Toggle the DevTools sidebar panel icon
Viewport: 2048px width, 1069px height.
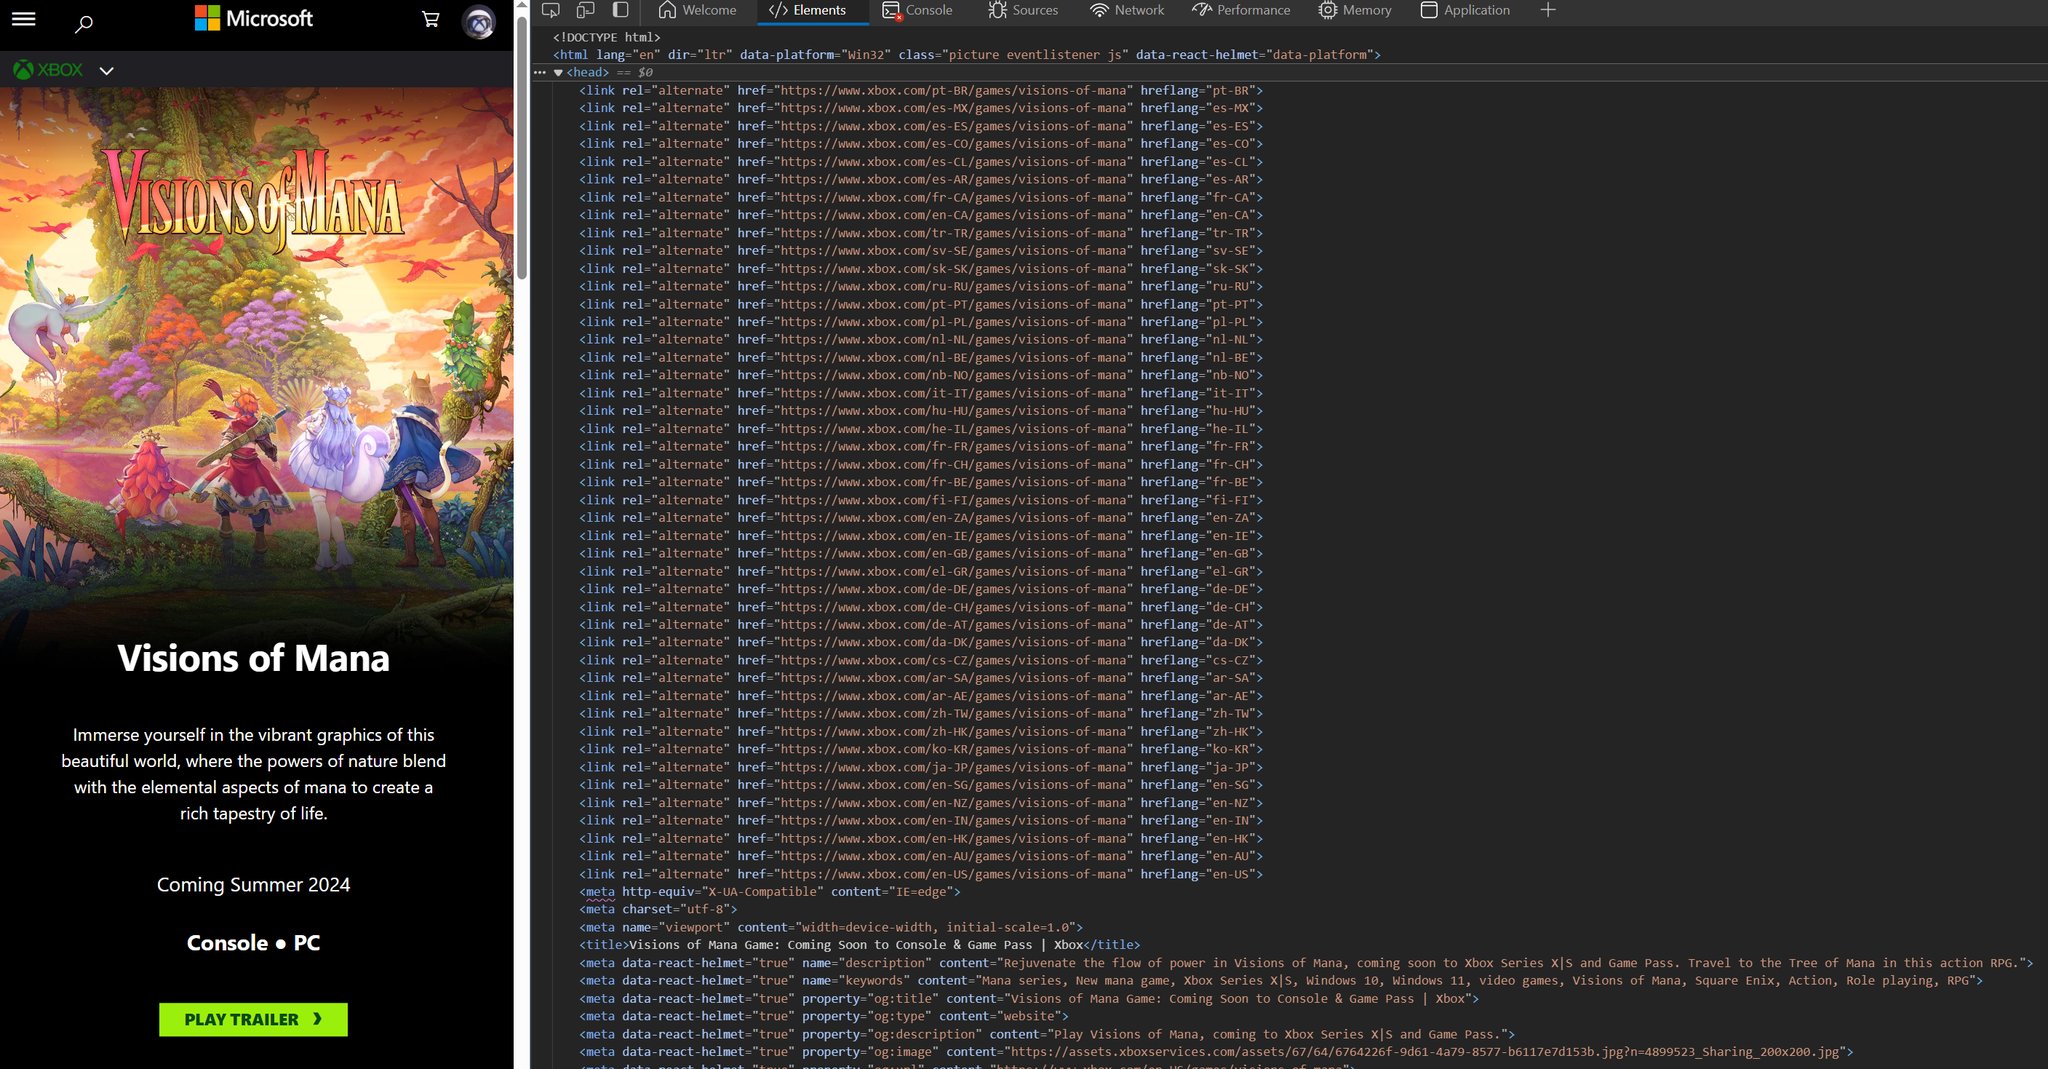(x=621, y=10)
